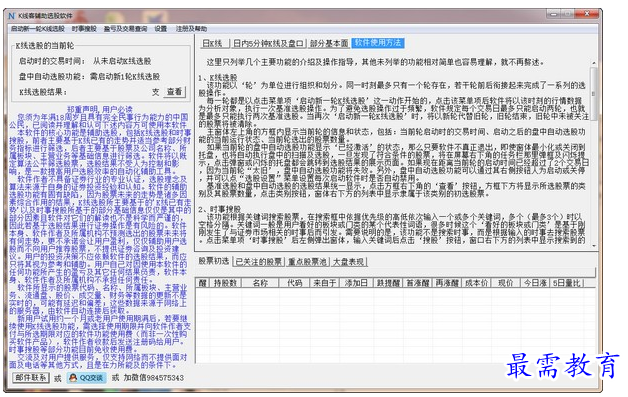Click the 郑重声明,用户必读 heading

point(100,109)
